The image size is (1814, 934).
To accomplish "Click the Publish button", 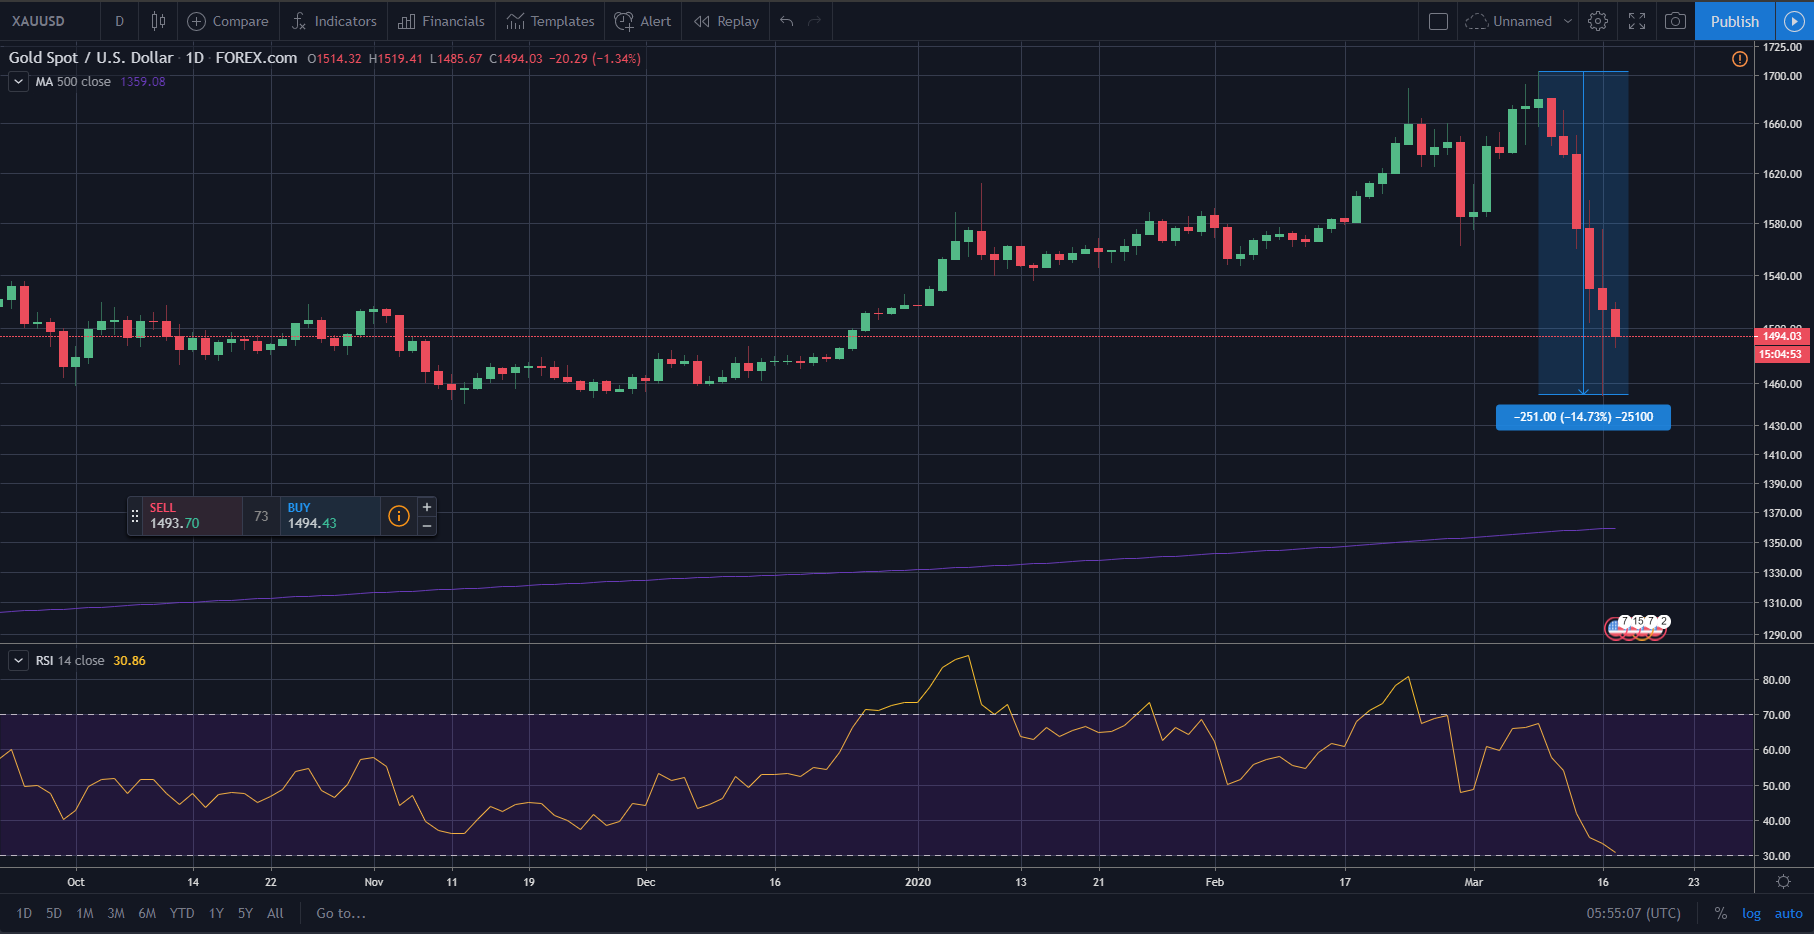I will coord(1735,21).
